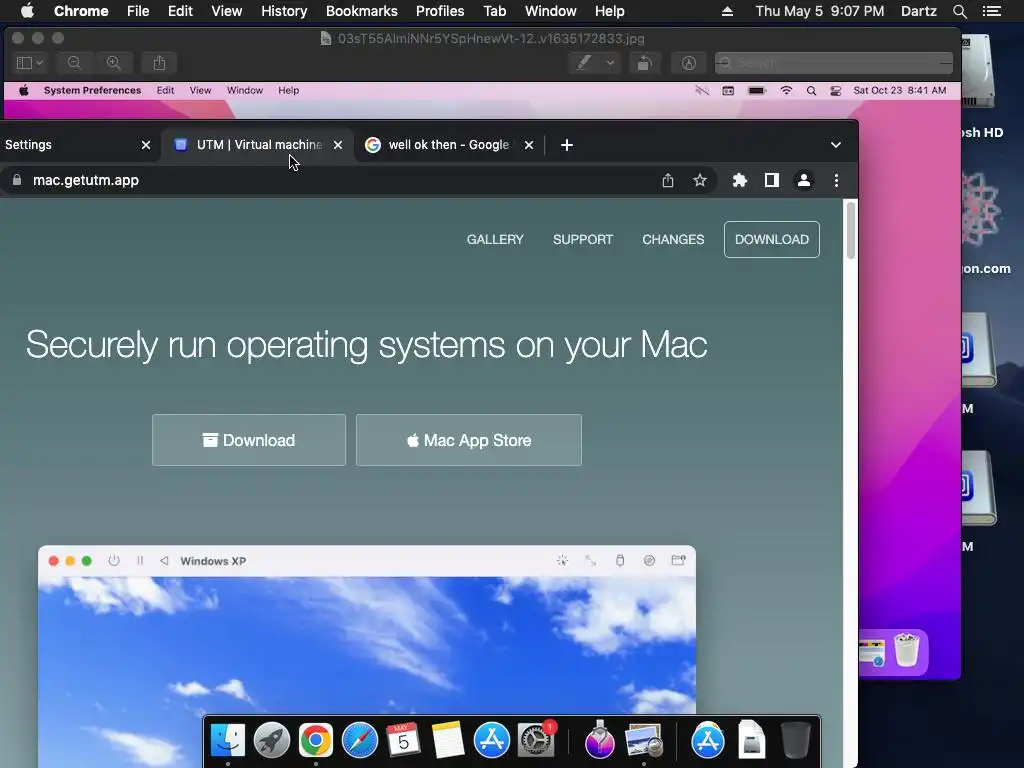This screenshot has height=768, width=1024.
Task: Open Preview app from the Dock
Action: (644, 741)
